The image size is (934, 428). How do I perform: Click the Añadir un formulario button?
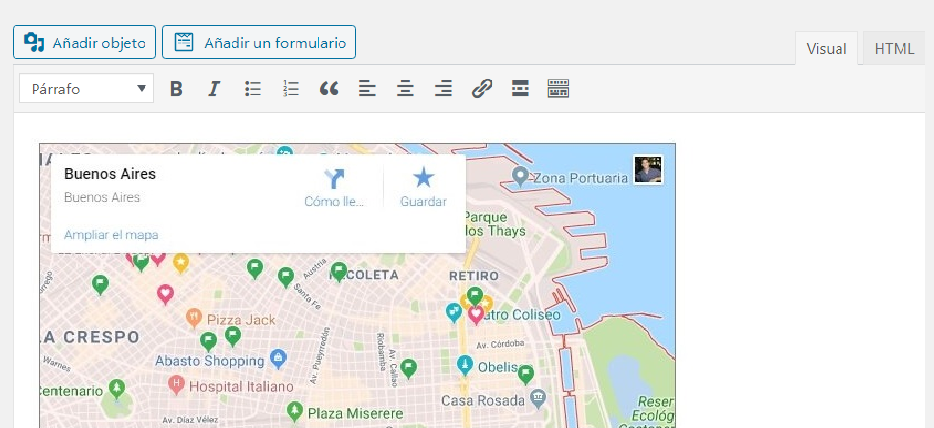[259, 42]
